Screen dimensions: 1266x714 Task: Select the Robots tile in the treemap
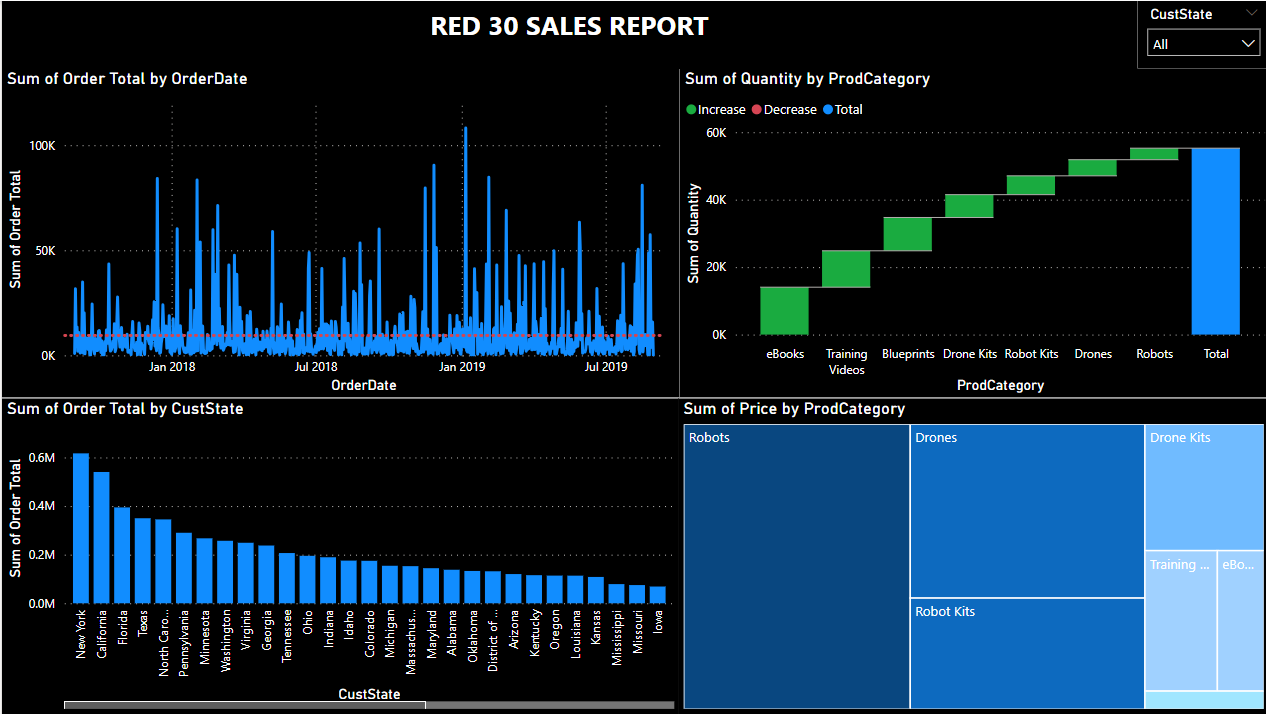797,566
